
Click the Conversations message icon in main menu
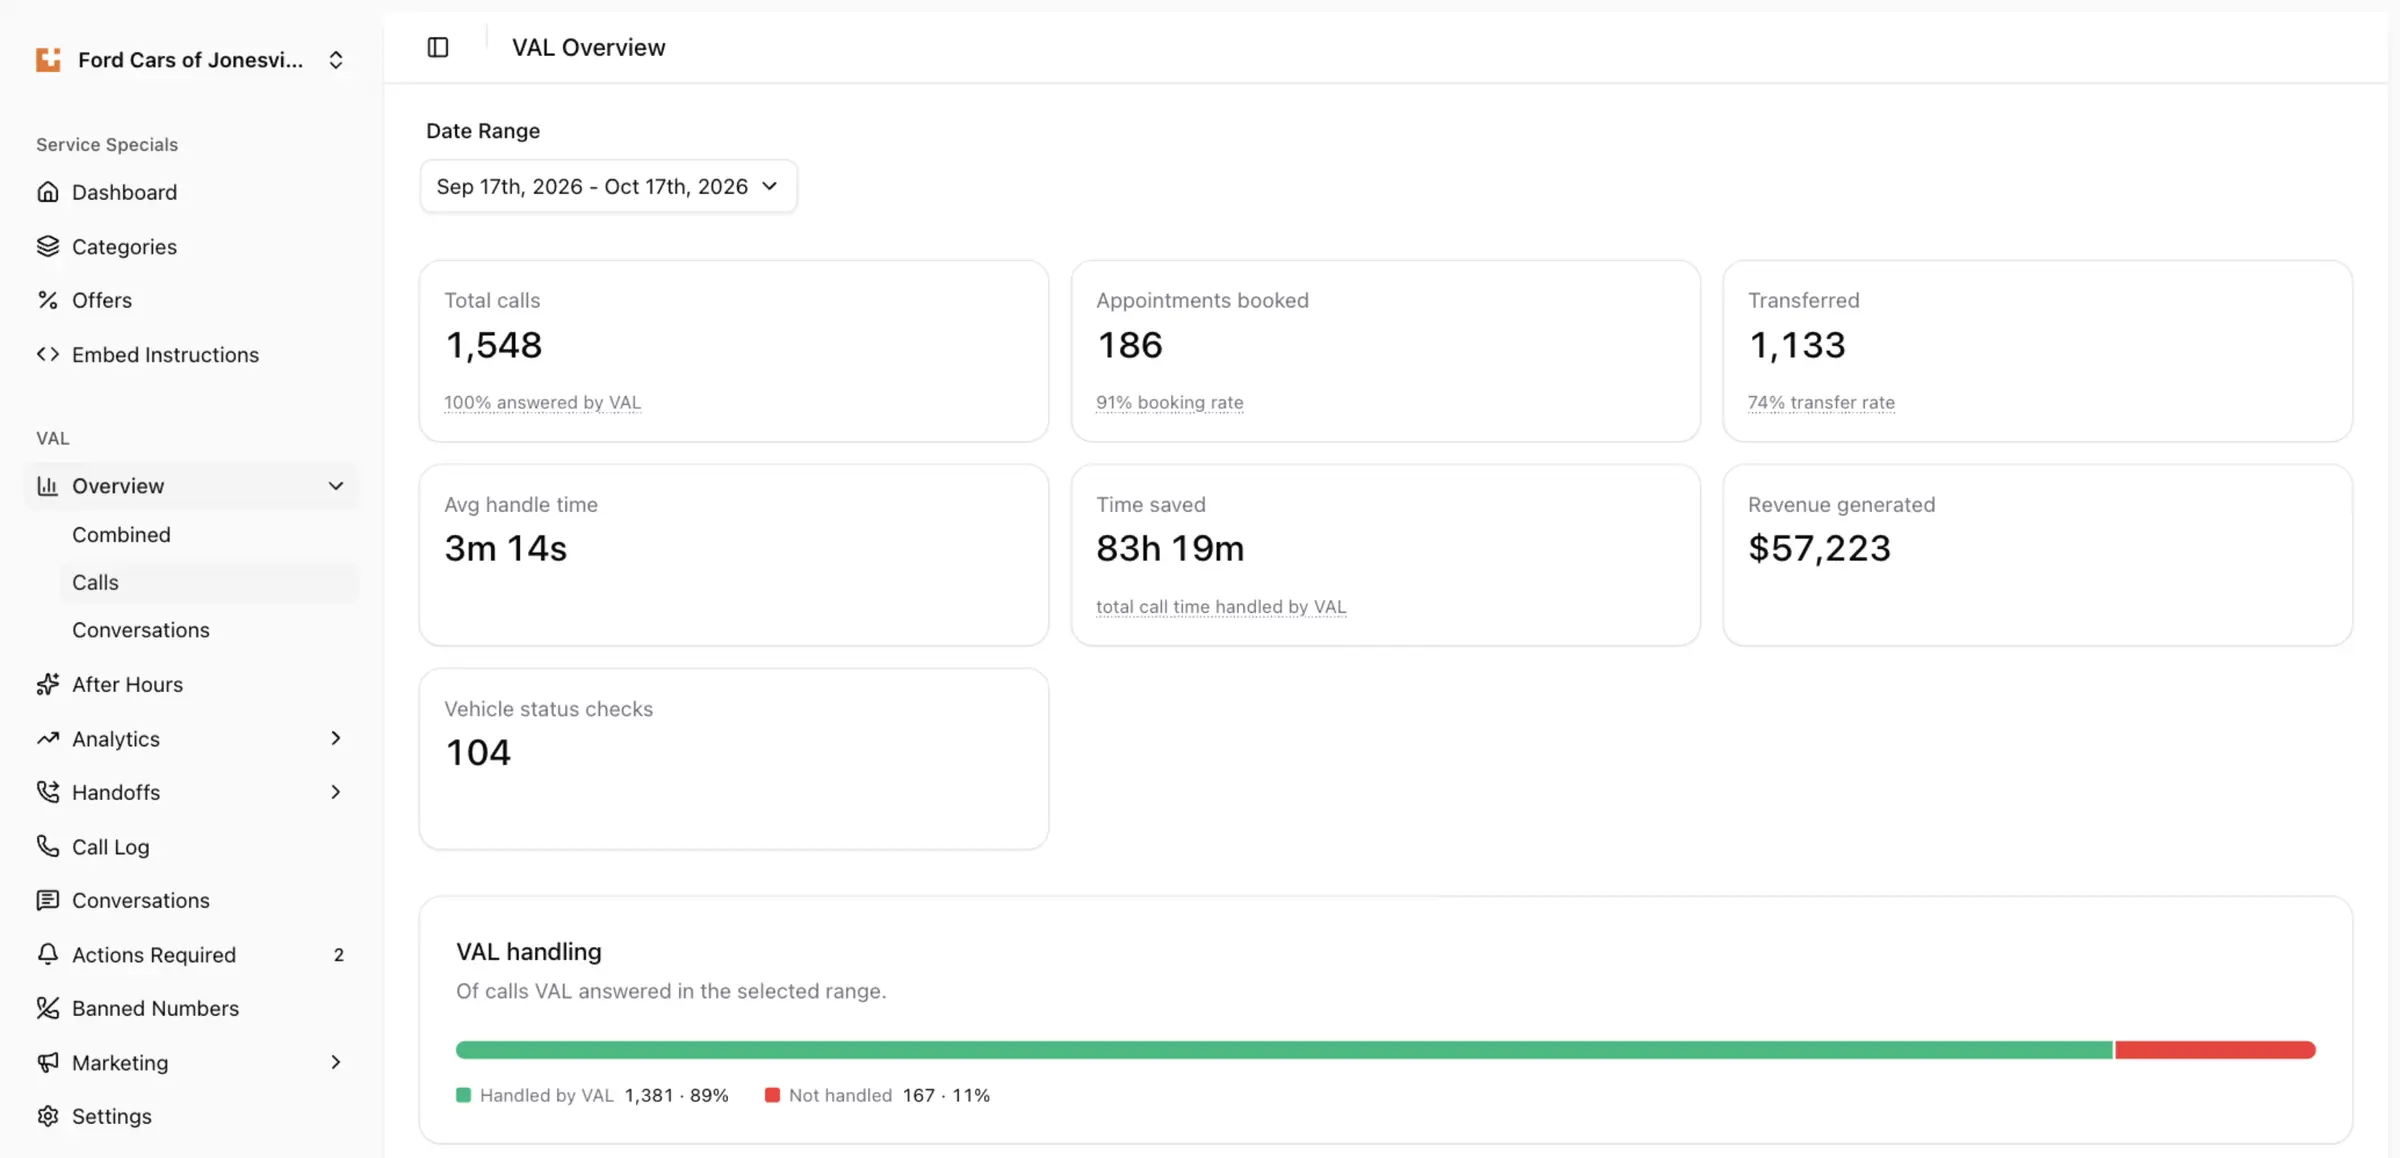[48, 900]
